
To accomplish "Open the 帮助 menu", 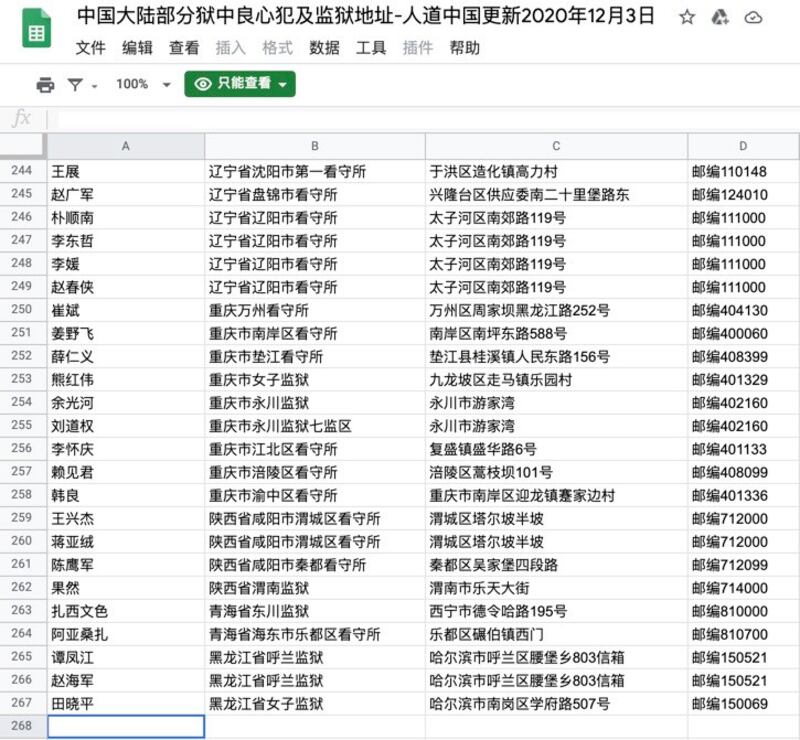I will click(x=464, y=48).
